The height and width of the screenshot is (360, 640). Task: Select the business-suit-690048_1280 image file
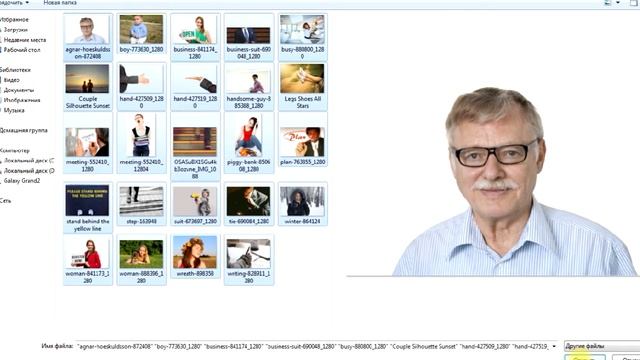tap(248, 37)
